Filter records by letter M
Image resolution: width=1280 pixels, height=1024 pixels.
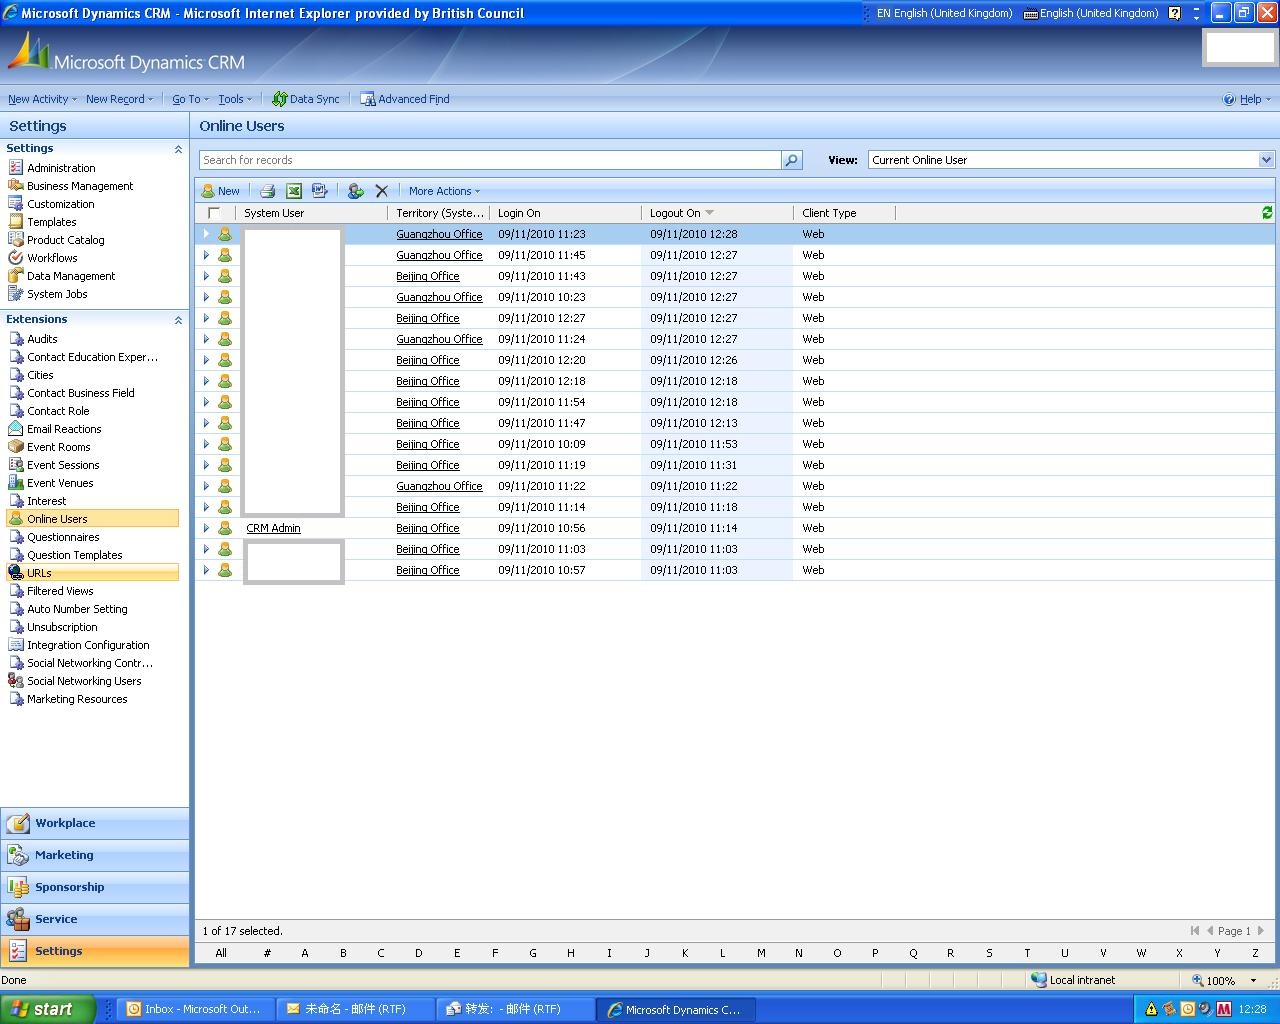(x=761, y=953)
